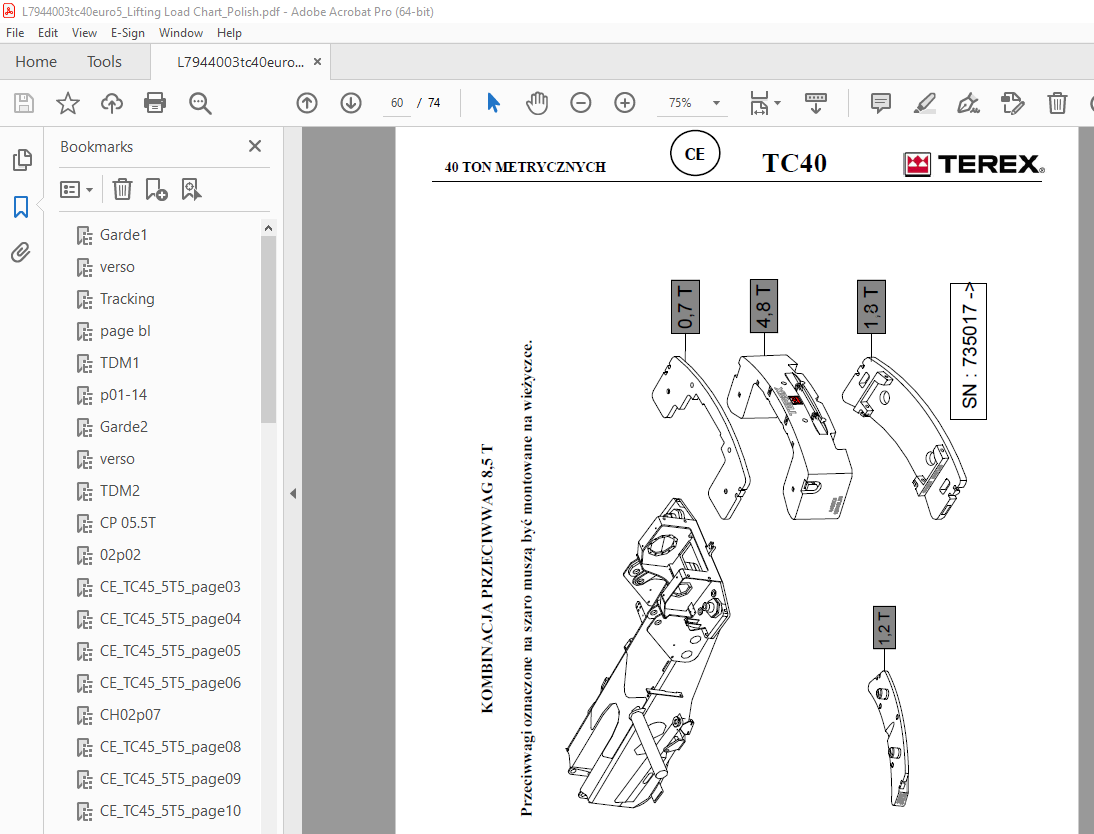The width and height of the screenshot is (1094, 834).
Task: Close the Bookmarks panel
Action: 255,146
